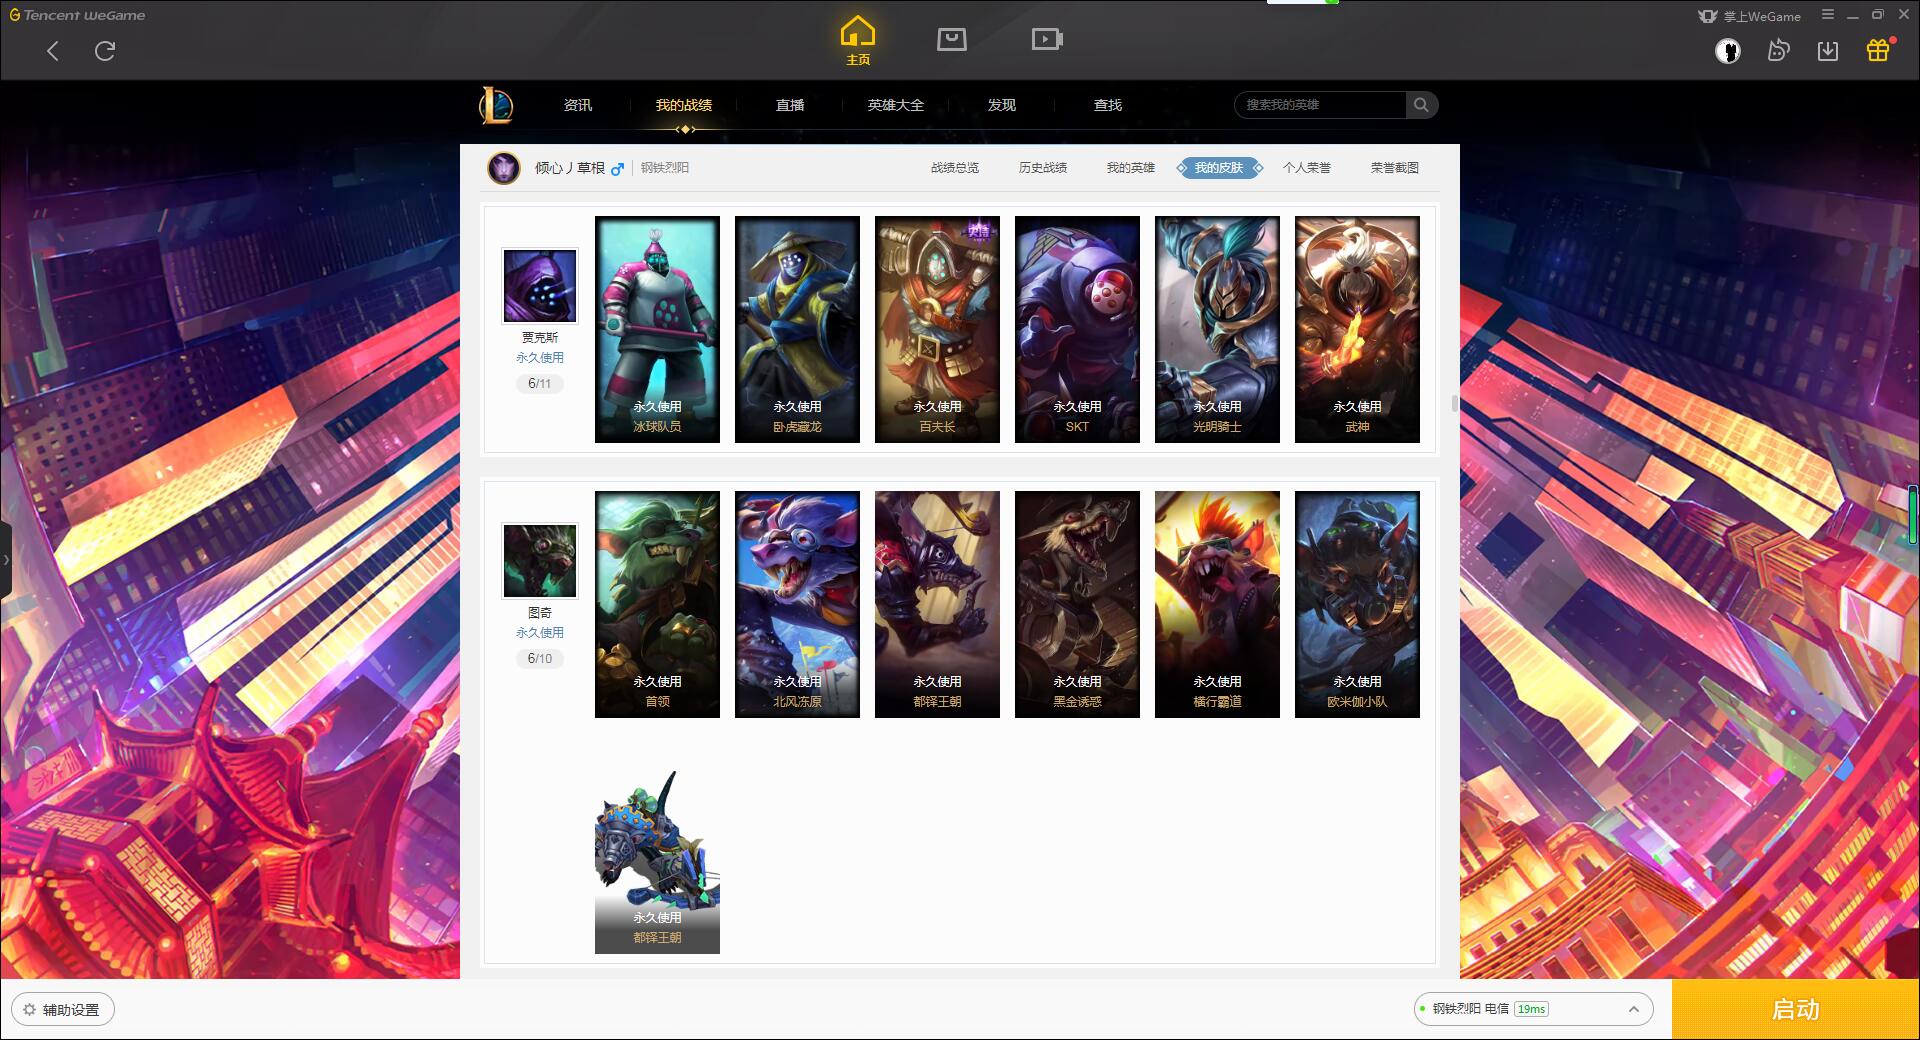Open the 直播 menu tab

790,105
